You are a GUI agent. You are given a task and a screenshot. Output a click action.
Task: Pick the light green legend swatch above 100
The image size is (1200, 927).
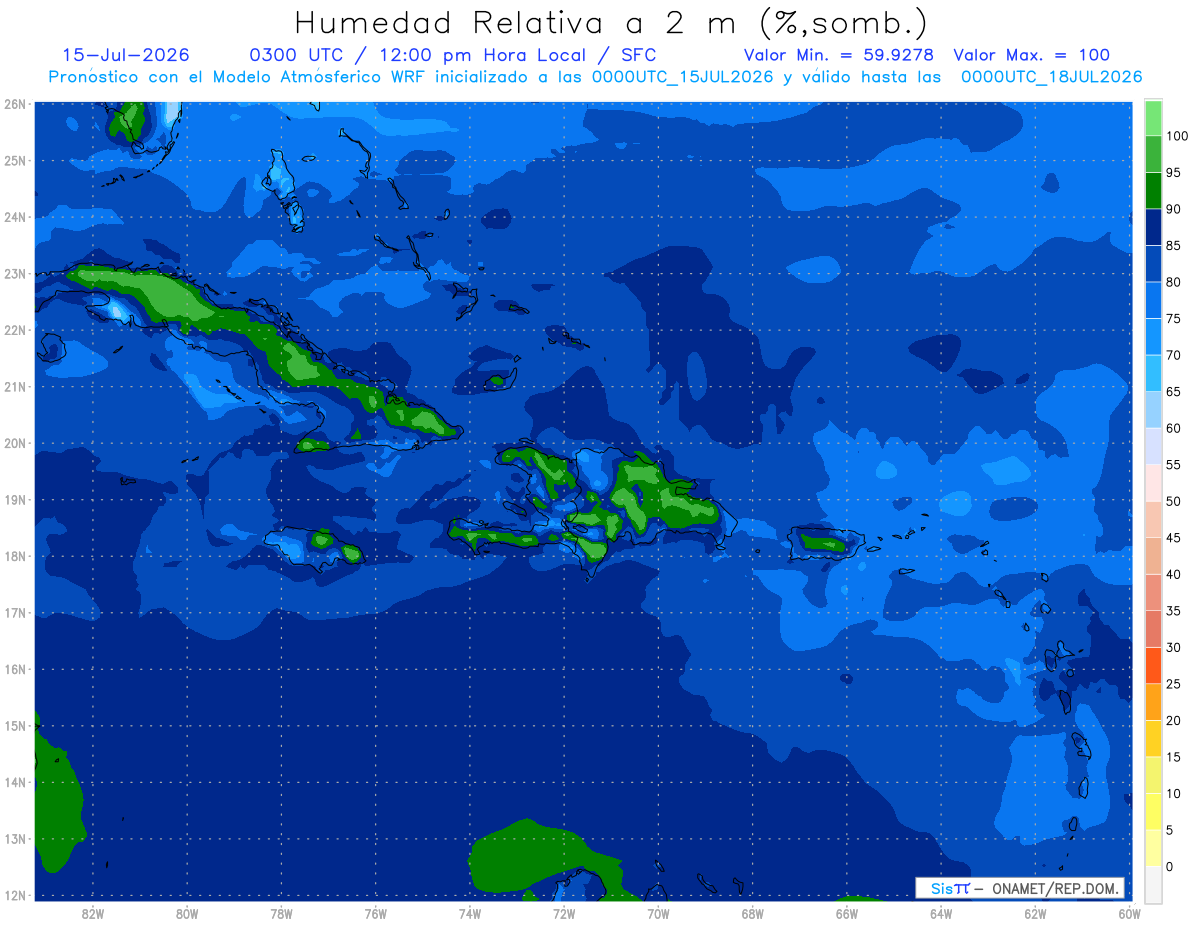1153,118
